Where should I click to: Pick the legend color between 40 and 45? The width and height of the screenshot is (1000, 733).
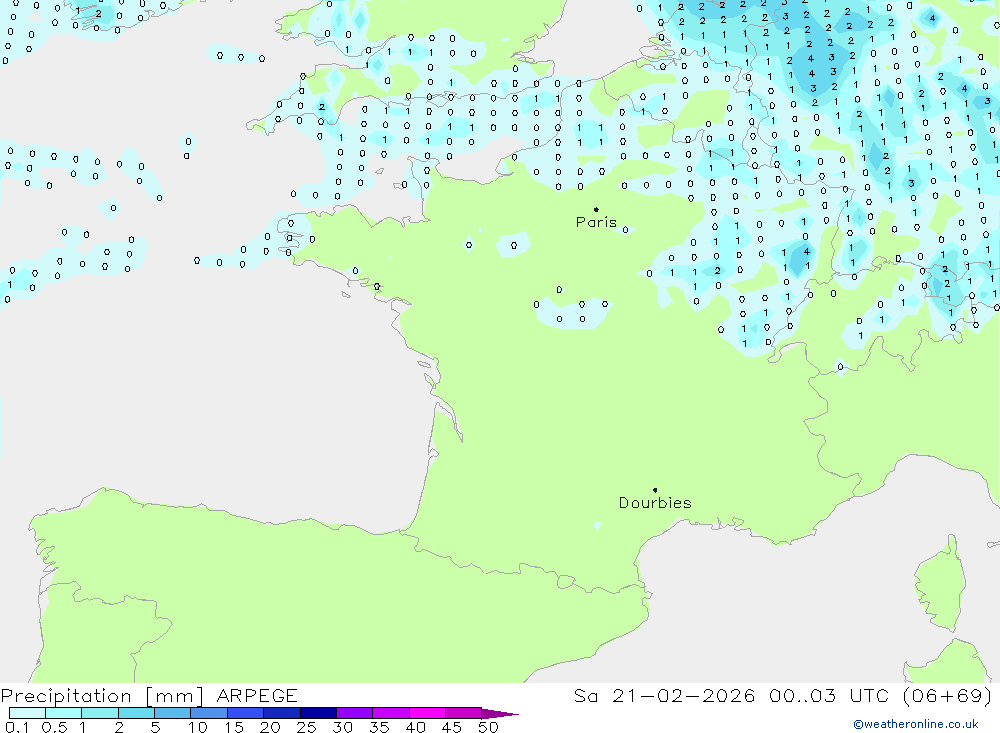point(427,713)
